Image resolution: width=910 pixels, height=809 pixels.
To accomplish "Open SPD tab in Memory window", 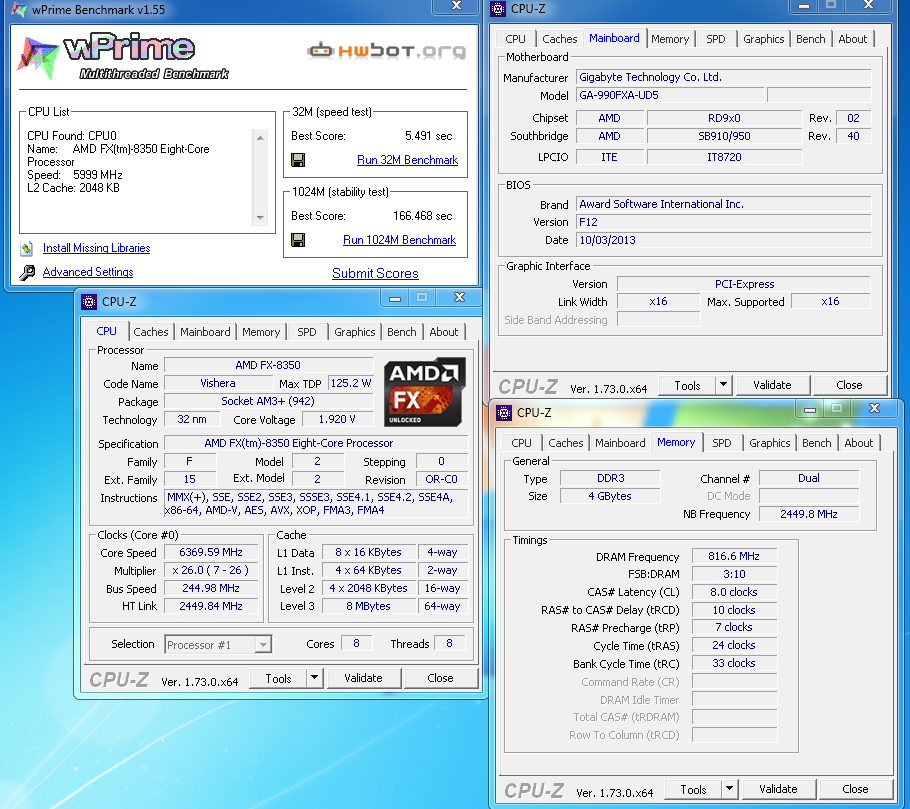I will coord(721,443).
